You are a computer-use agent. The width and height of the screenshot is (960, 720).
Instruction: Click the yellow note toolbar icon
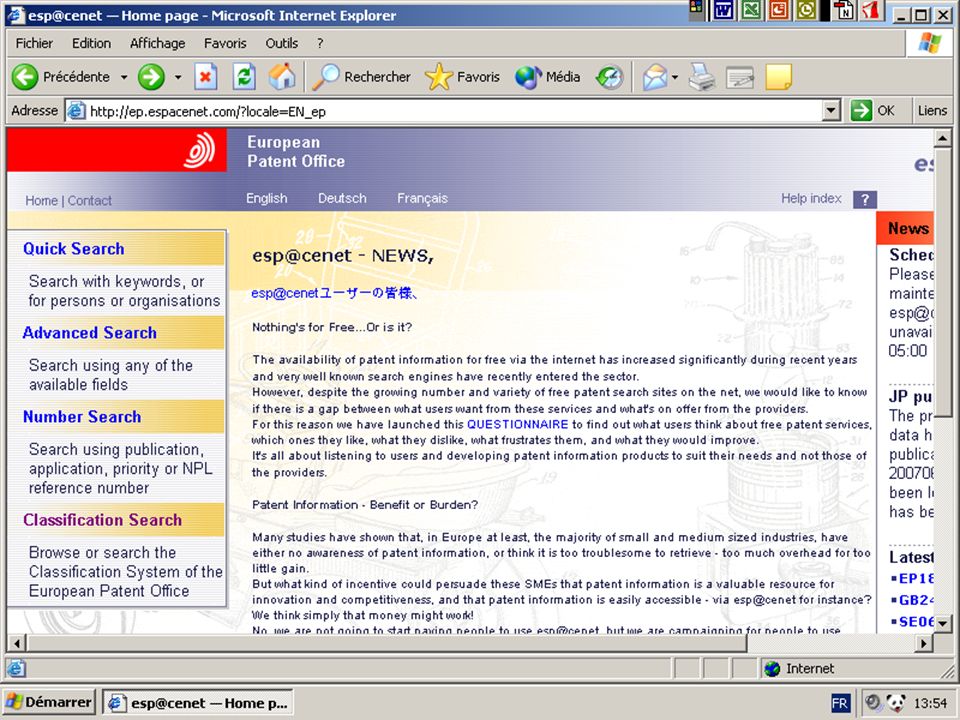[x=779, y=77]
